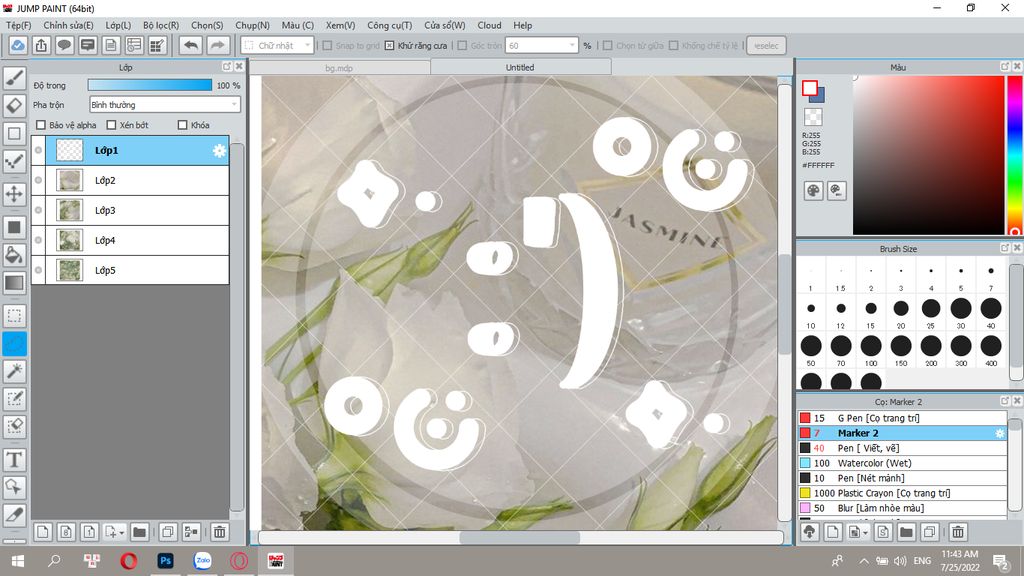Screen dimensions: 1024x576
Task: Toggle Khóa checkbox
Action: pos(183,125)
